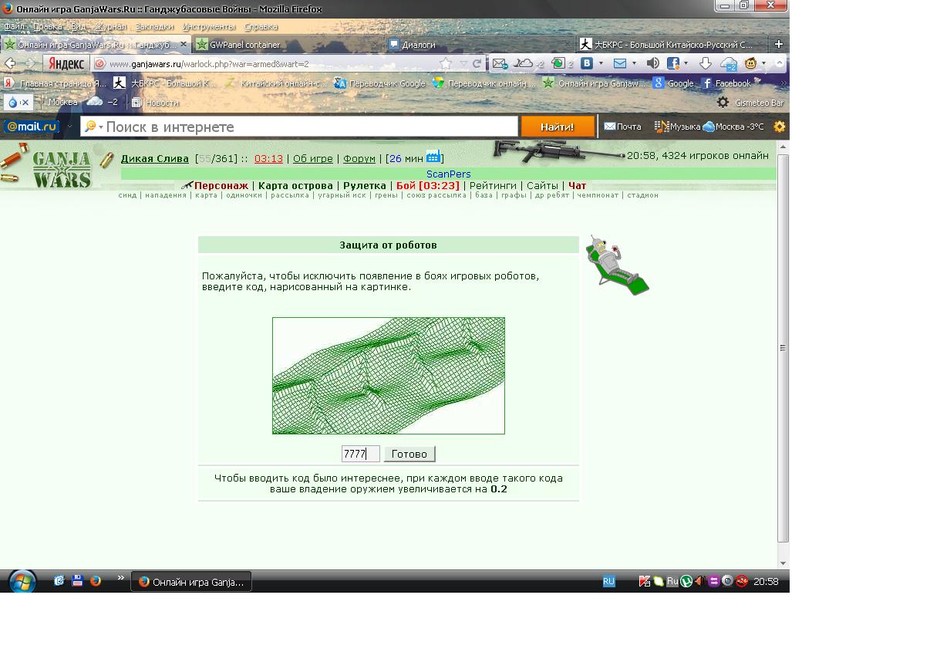930x649 pixels.
Task: Click the Найти! search button
Action: coord(557,126)
